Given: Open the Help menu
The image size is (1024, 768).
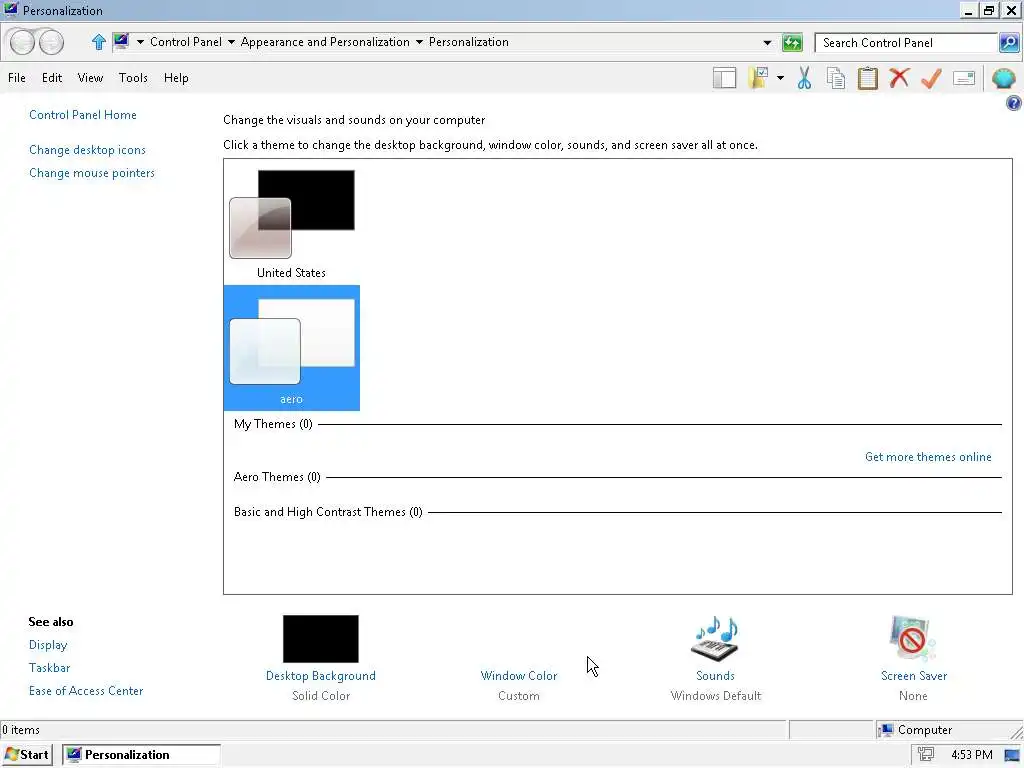Looking at the screenshot, I should click(176, 78).
